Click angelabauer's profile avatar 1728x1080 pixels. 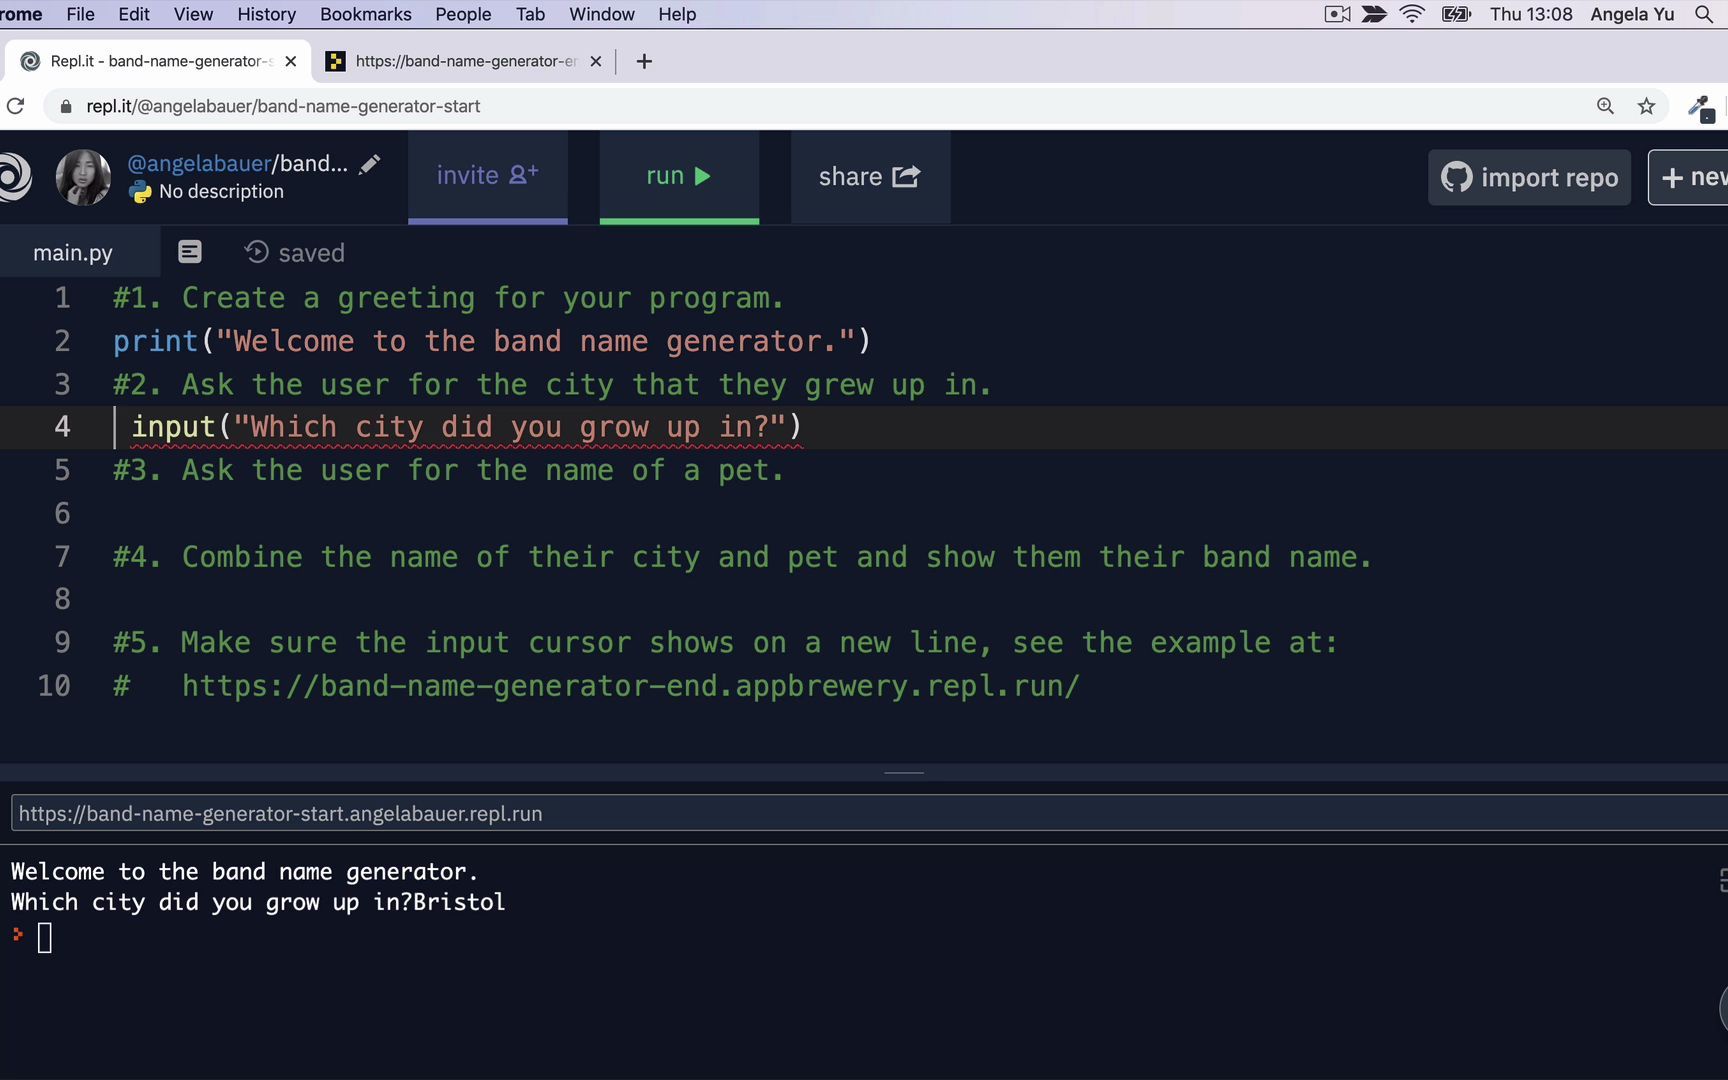[x=83, y=177]
